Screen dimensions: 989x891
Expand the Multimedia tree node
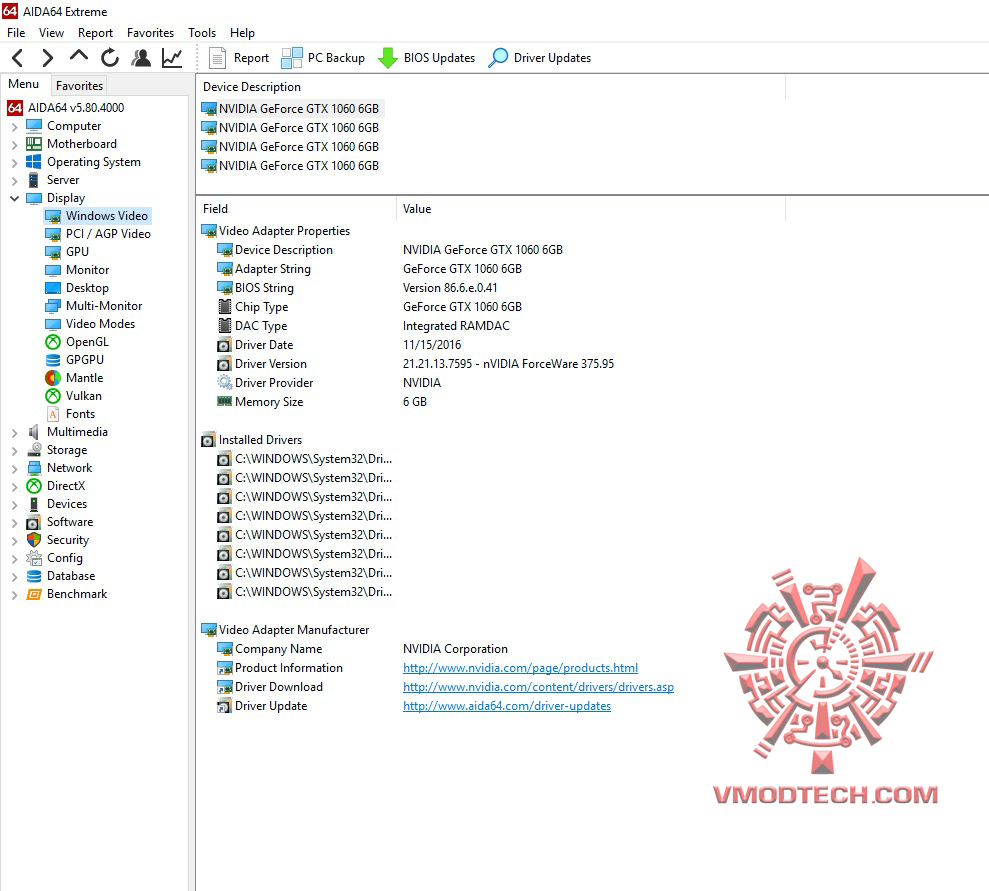pyautogui.click(x=15, y=433)
